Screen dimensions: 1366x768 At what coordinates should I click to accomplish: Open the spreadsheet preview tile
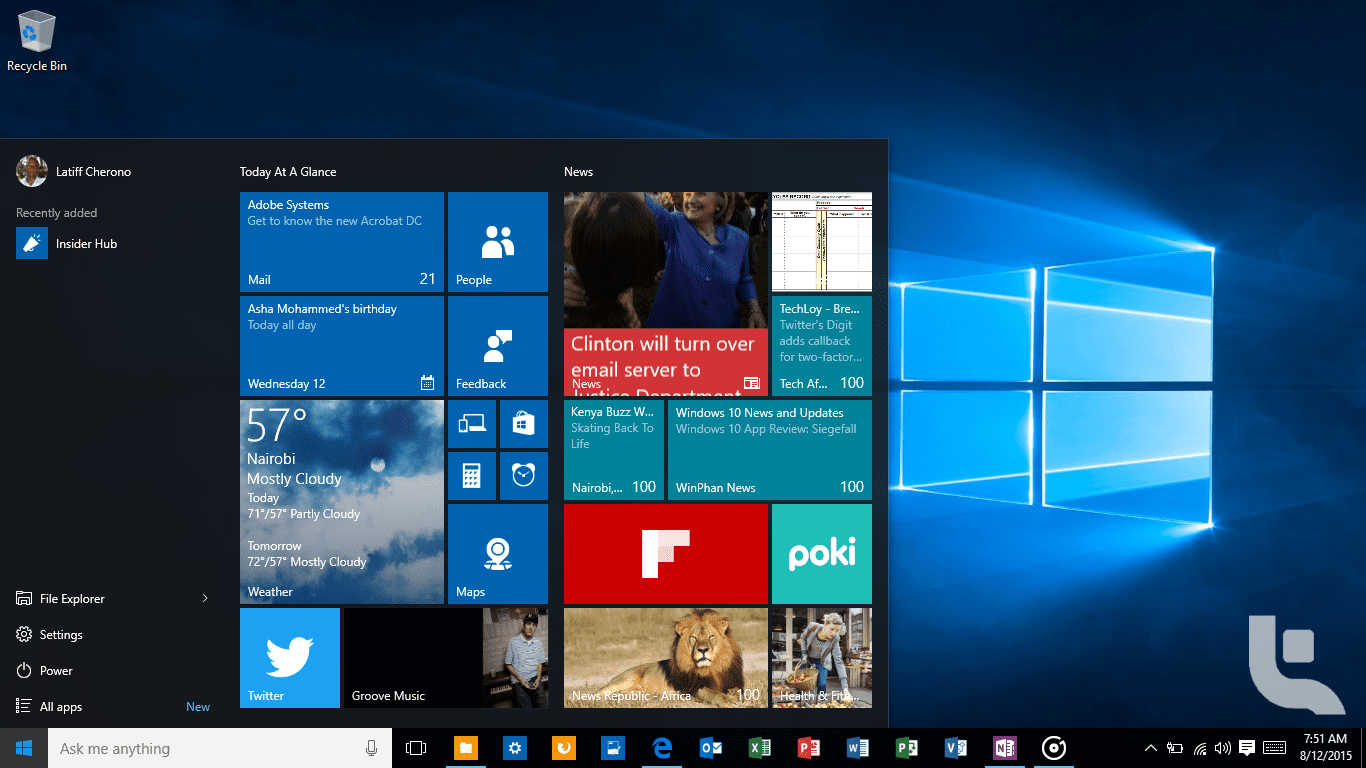point(822,242)
